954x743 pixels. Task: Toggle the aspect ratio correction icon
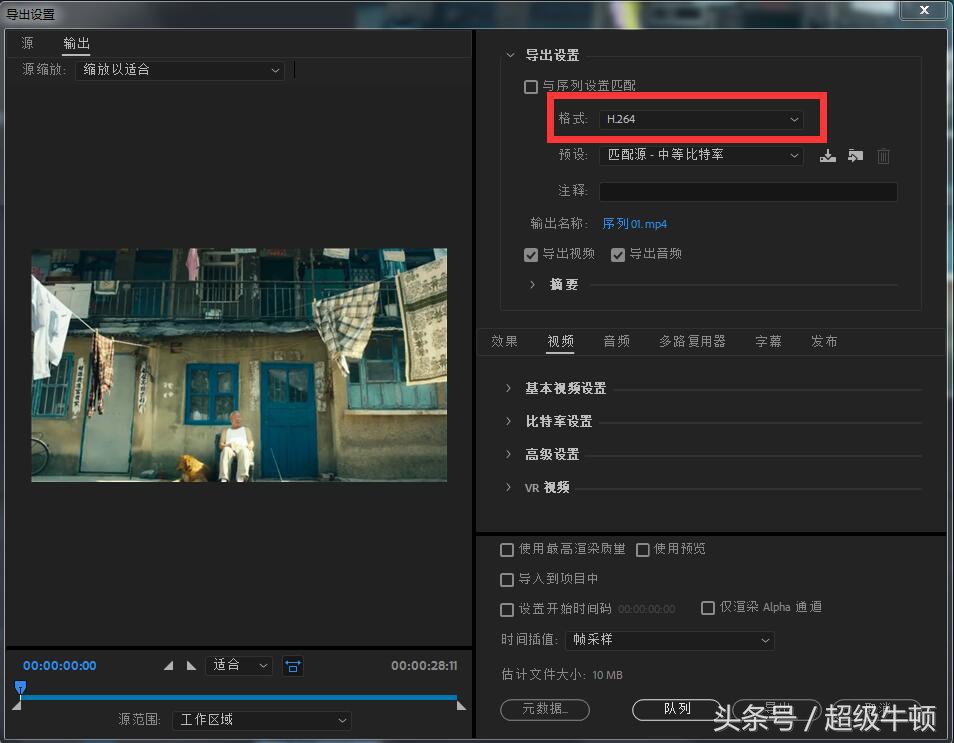point(293,666)
